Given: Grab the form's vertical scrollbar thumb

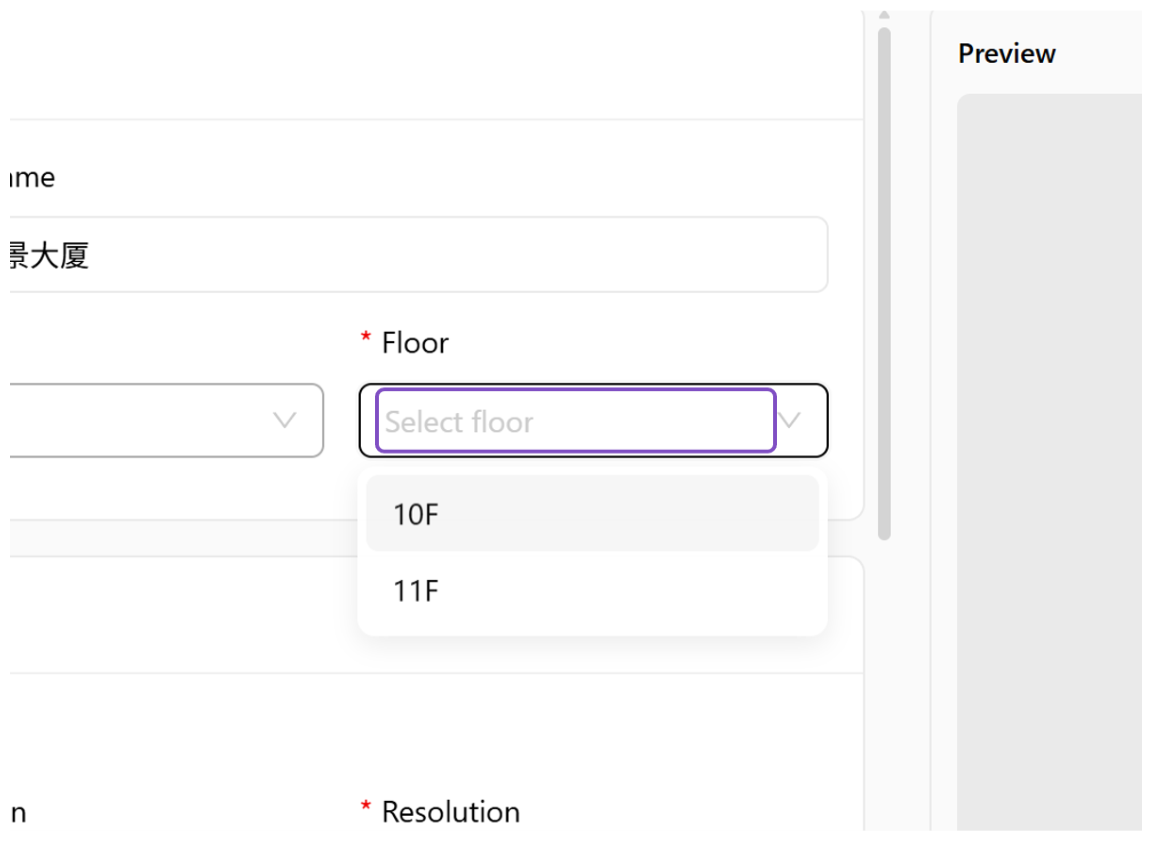Looking at the screenshot, I should coord(885,284).
